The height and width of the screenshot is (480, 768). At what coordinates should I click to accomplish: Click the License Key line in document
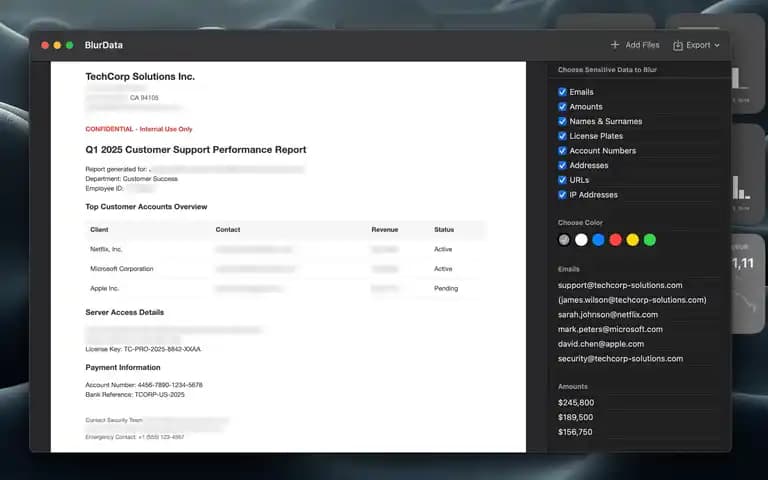click(x=143, y=349)
